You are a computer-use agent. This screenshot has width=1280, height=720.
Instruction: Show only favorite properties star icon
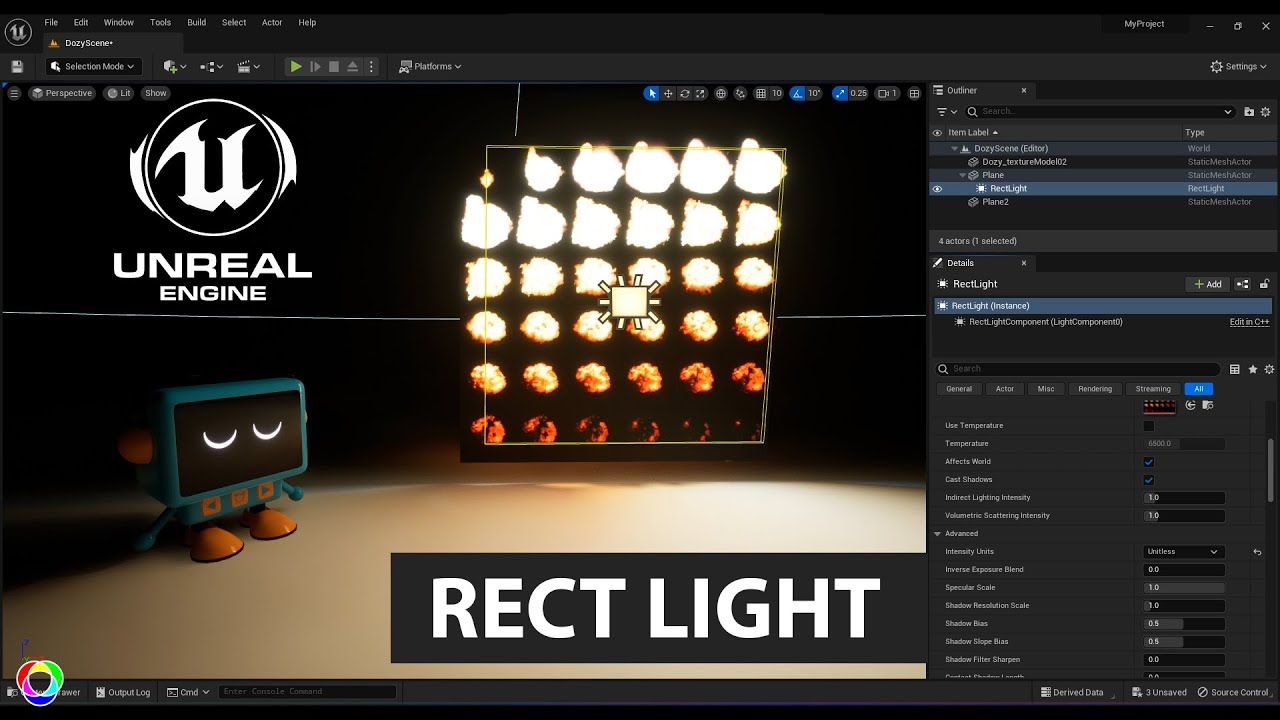(1252, 369)
